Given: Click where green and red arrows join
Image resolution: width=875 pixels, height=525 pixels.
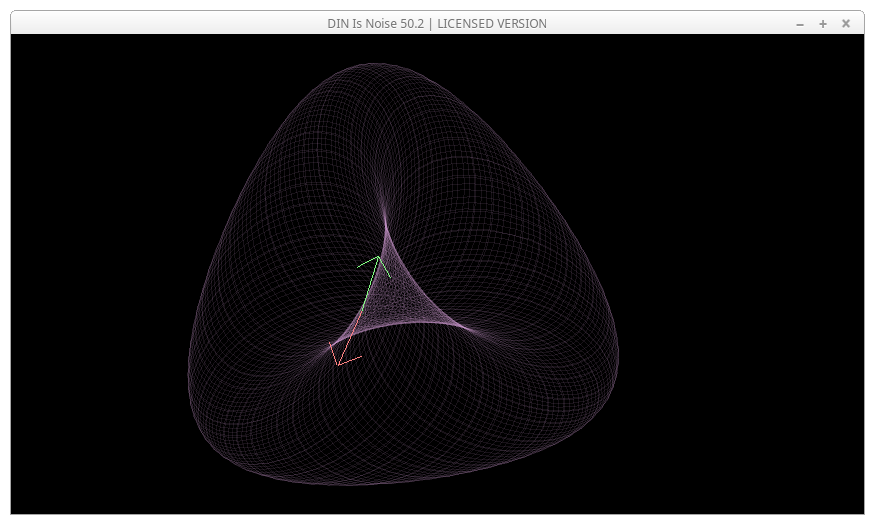Looking at the screenshot, I should pyautogui.click(x=361, y=311).
